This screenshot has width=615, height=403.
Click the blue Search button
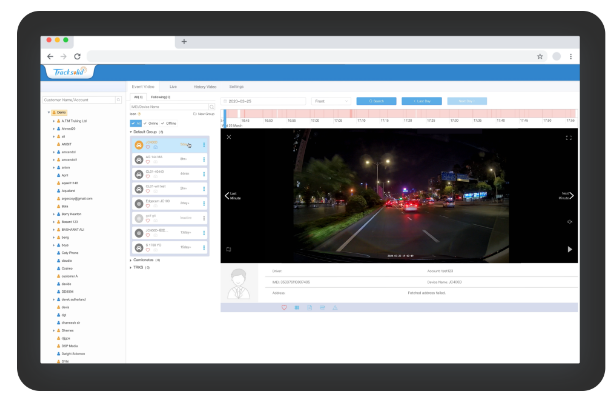coord(378,101)
